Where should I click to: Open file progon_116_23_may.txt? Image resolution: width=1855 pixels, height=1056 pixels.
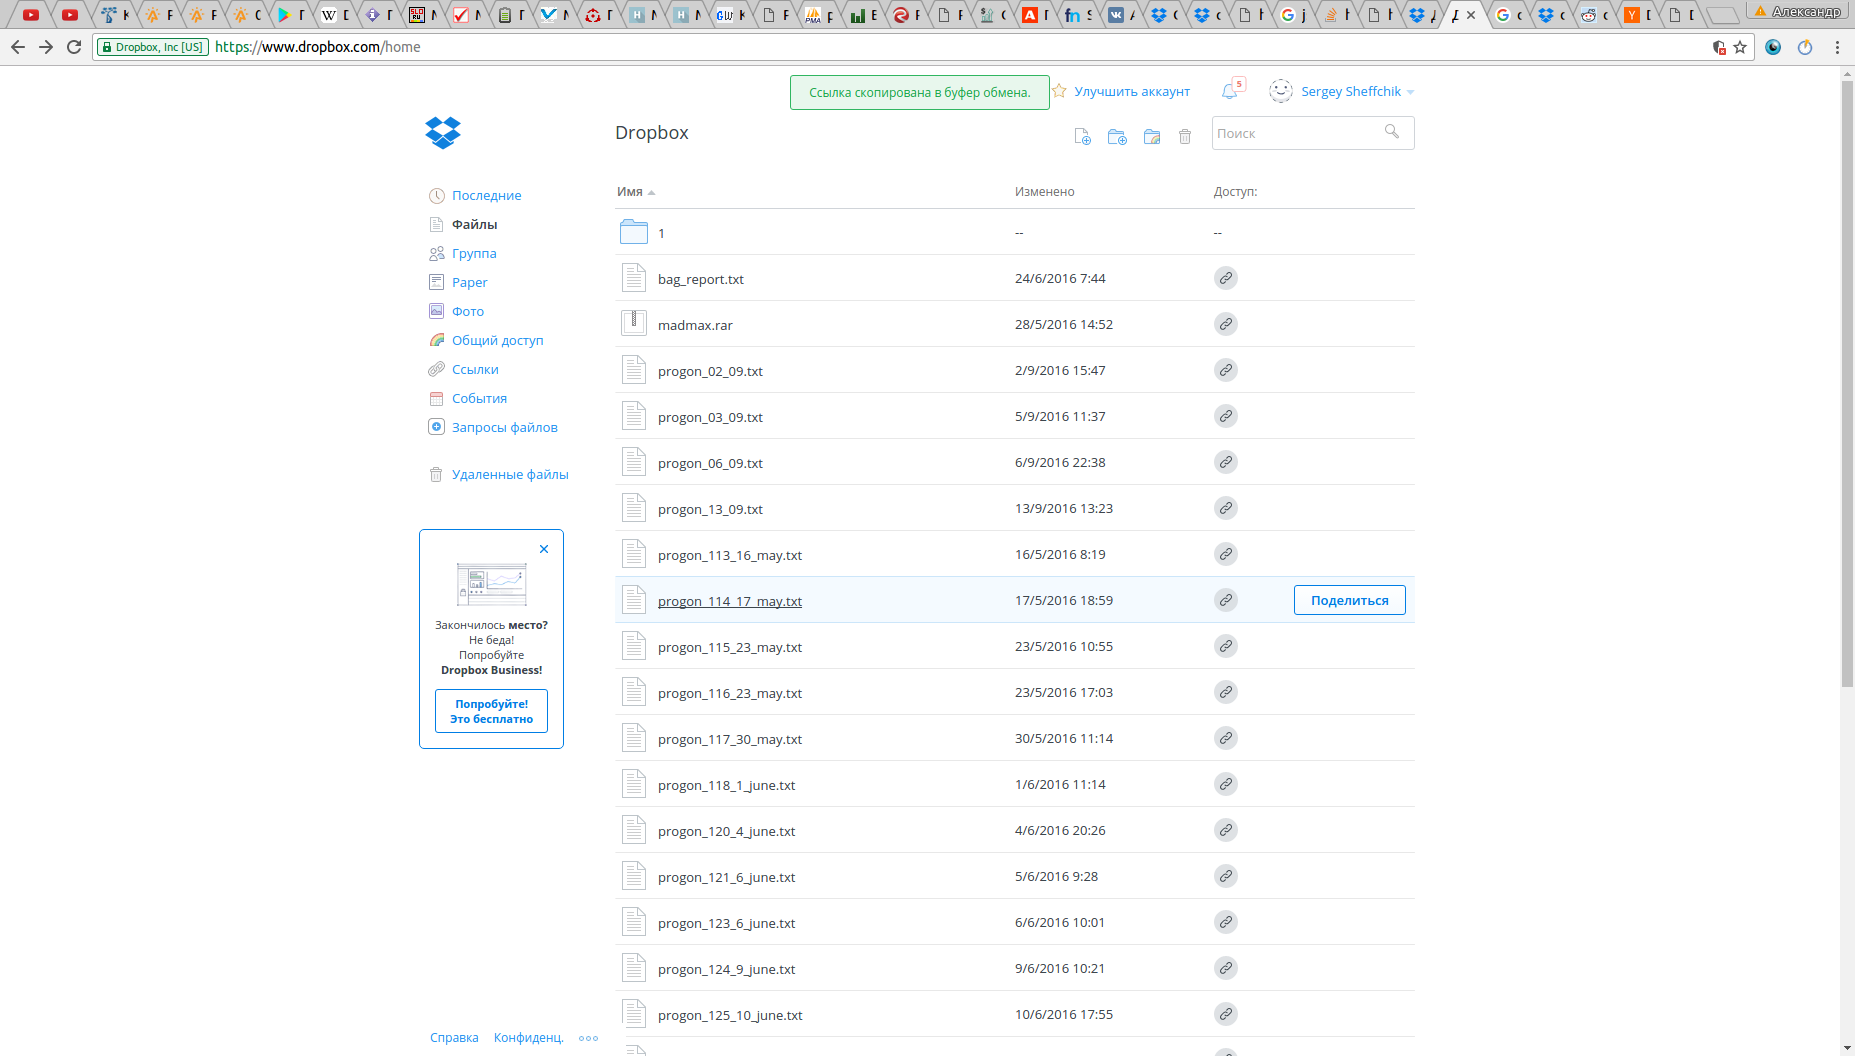(730, 693)
